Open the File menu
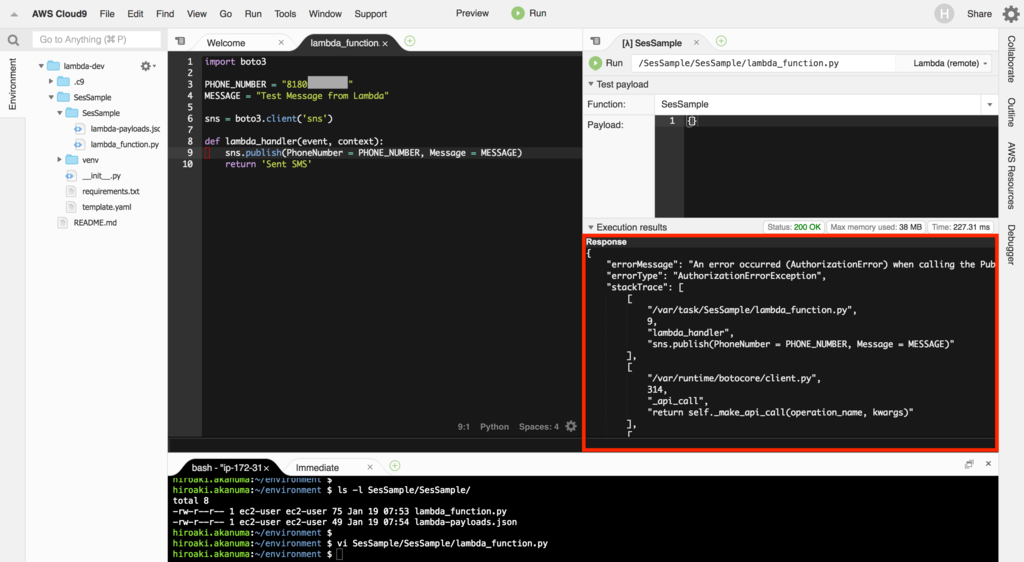Screen dimensions: 1024x562 [107, 14]
